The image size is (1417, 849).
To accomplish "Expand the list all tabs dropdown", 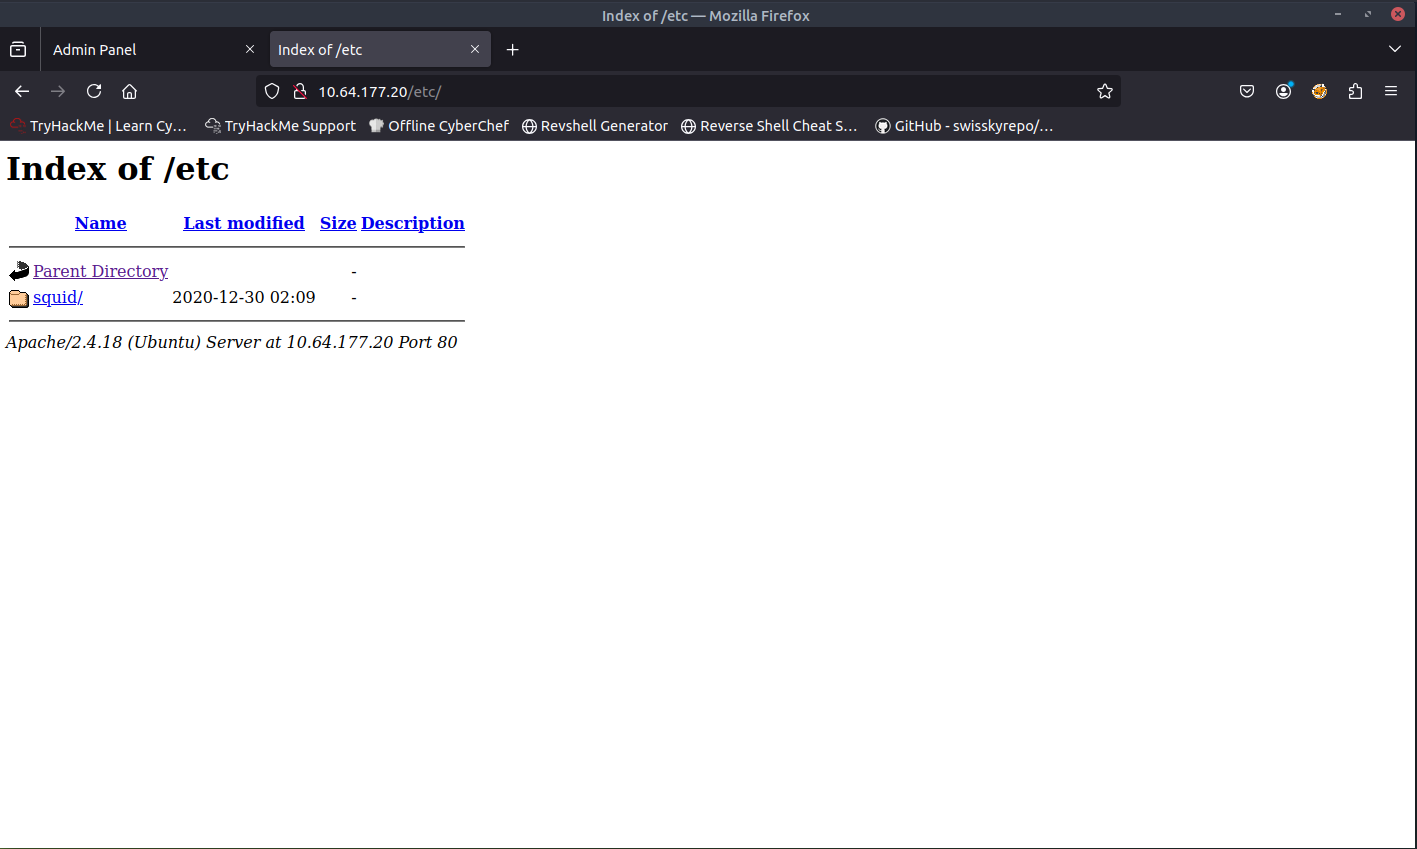I will click(1395, 49).
